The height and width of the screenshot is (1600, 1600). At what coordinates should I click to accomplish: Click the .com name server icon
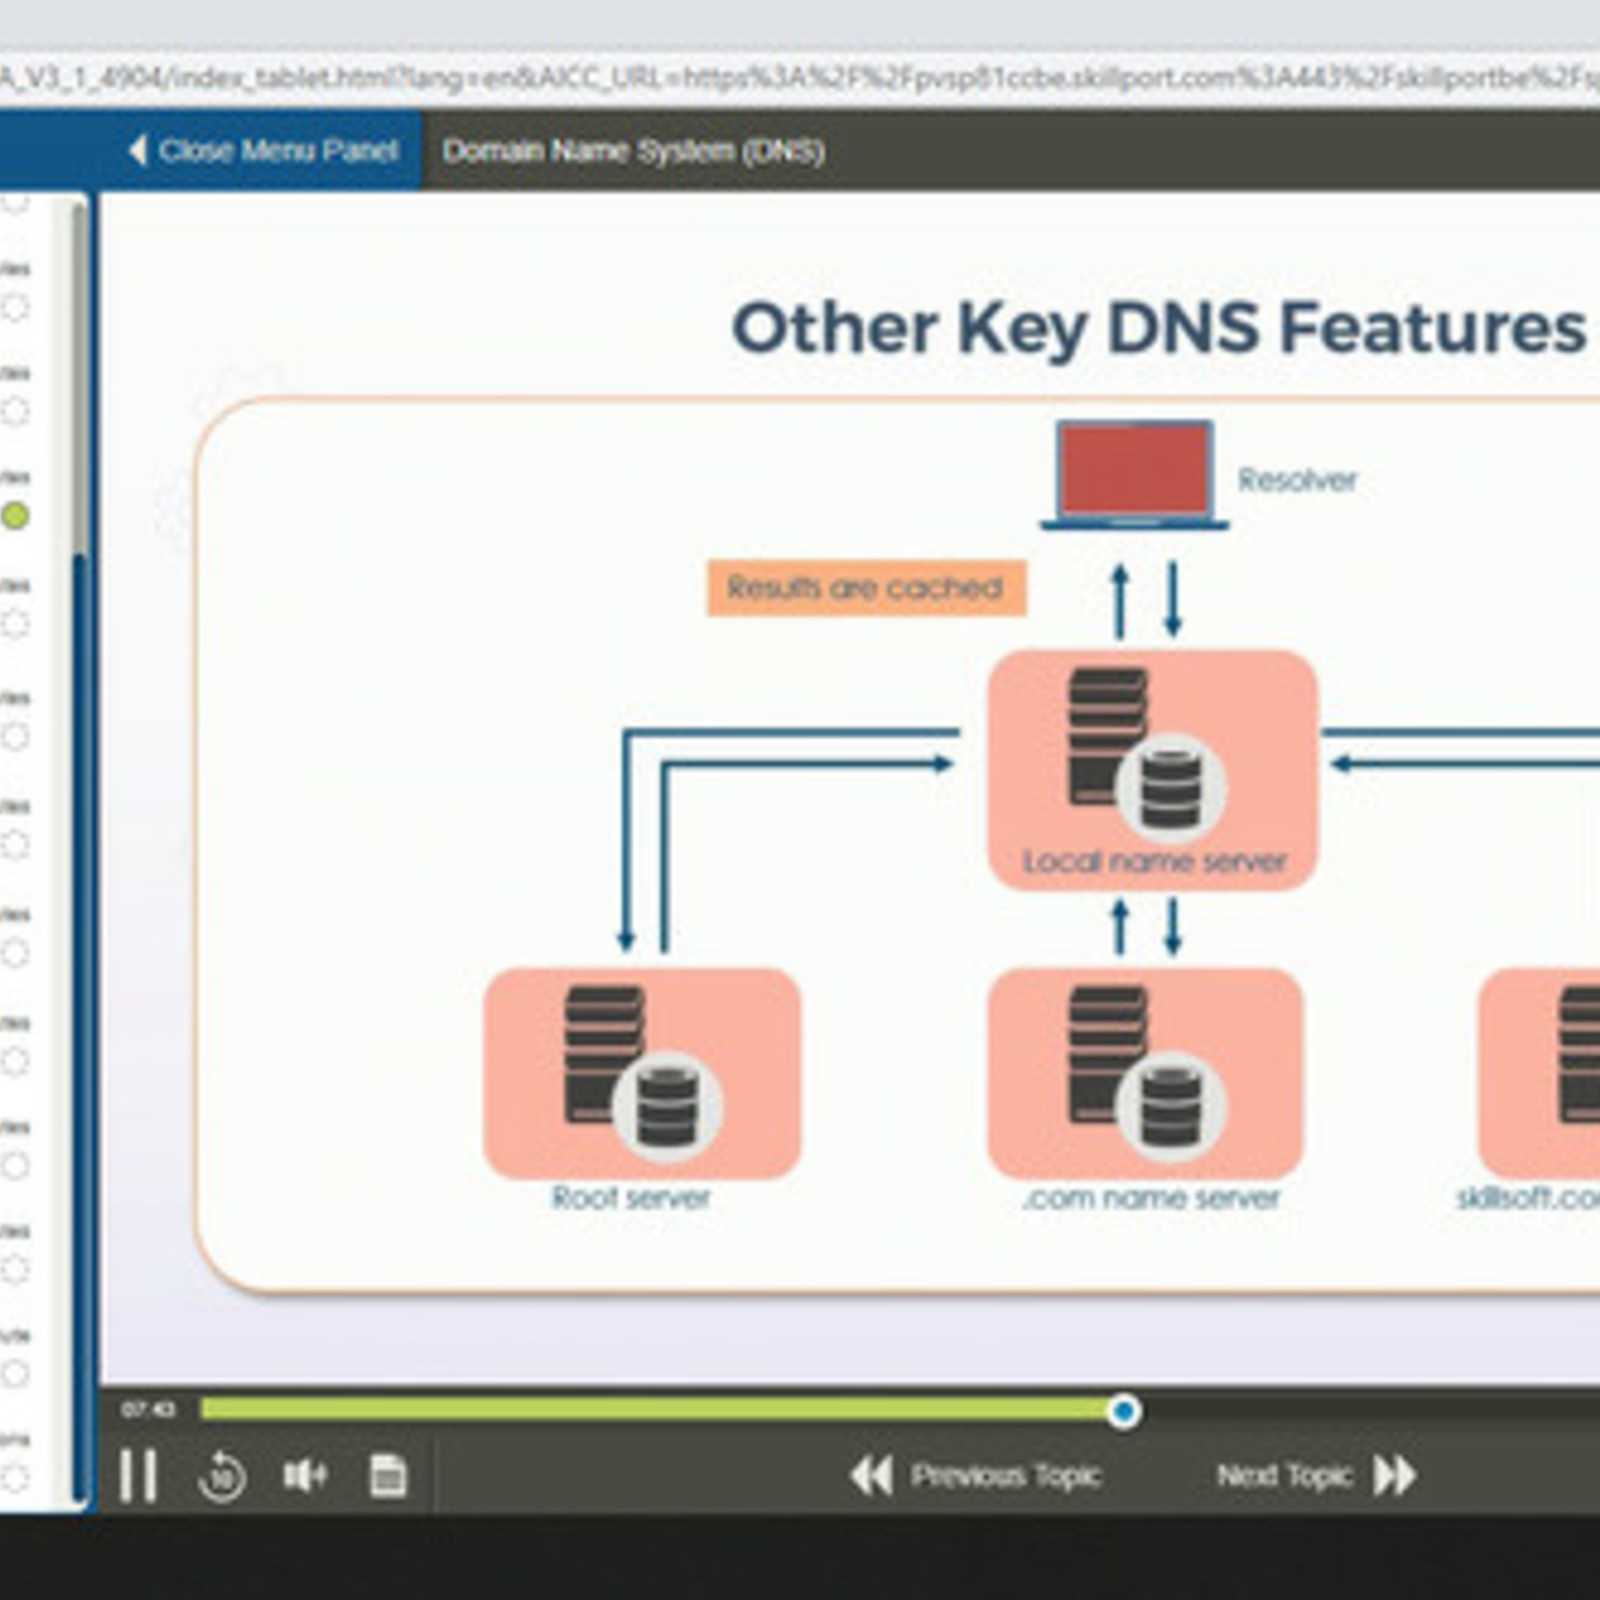coord(1145,1072)
